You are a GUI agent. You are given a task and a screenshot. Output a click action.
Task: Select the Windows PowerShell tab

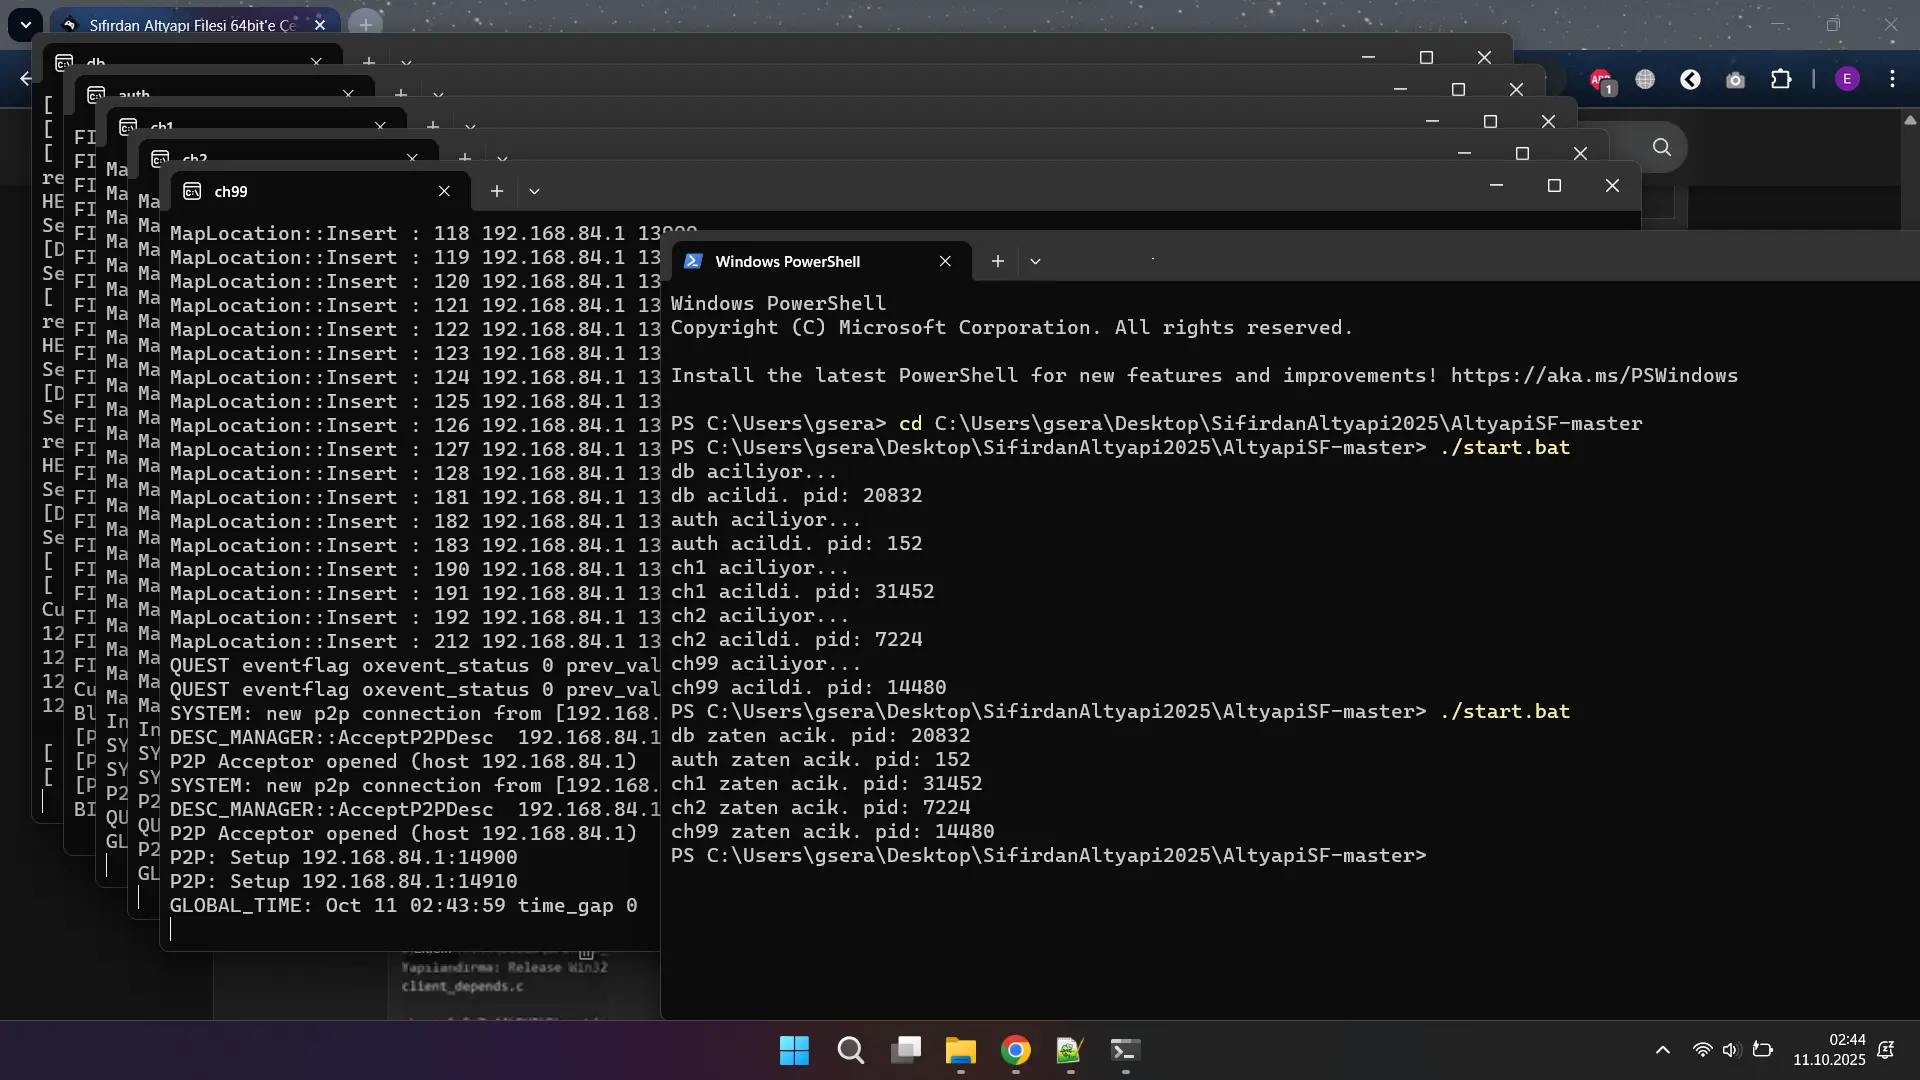tap(787, 261)
